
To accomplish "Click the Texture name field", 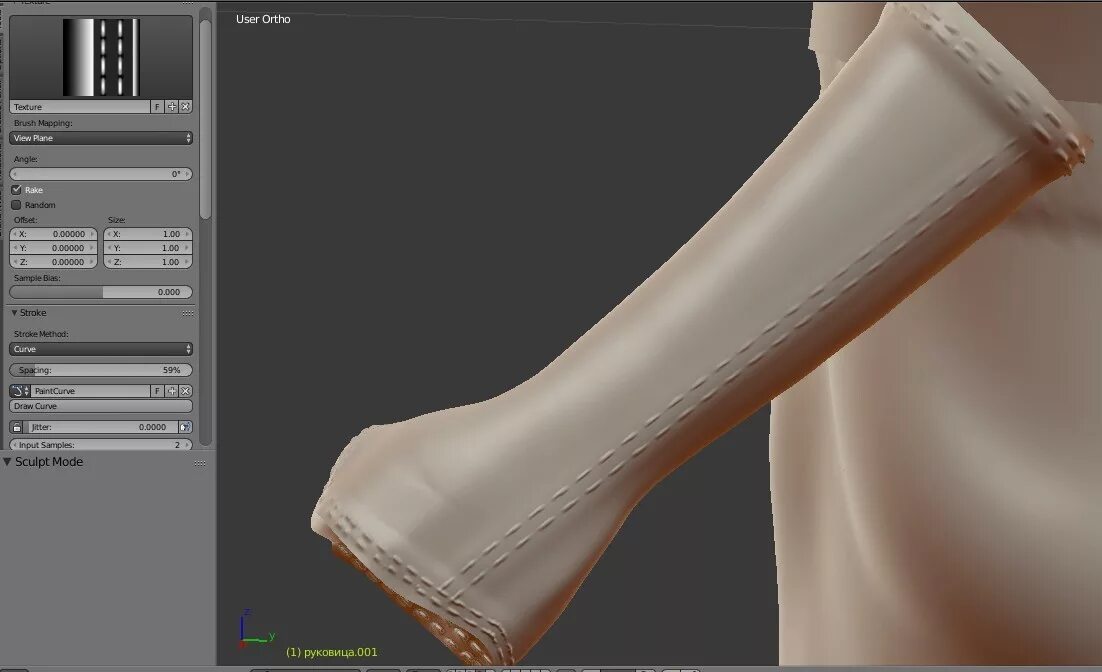I will tap(80, 107).
